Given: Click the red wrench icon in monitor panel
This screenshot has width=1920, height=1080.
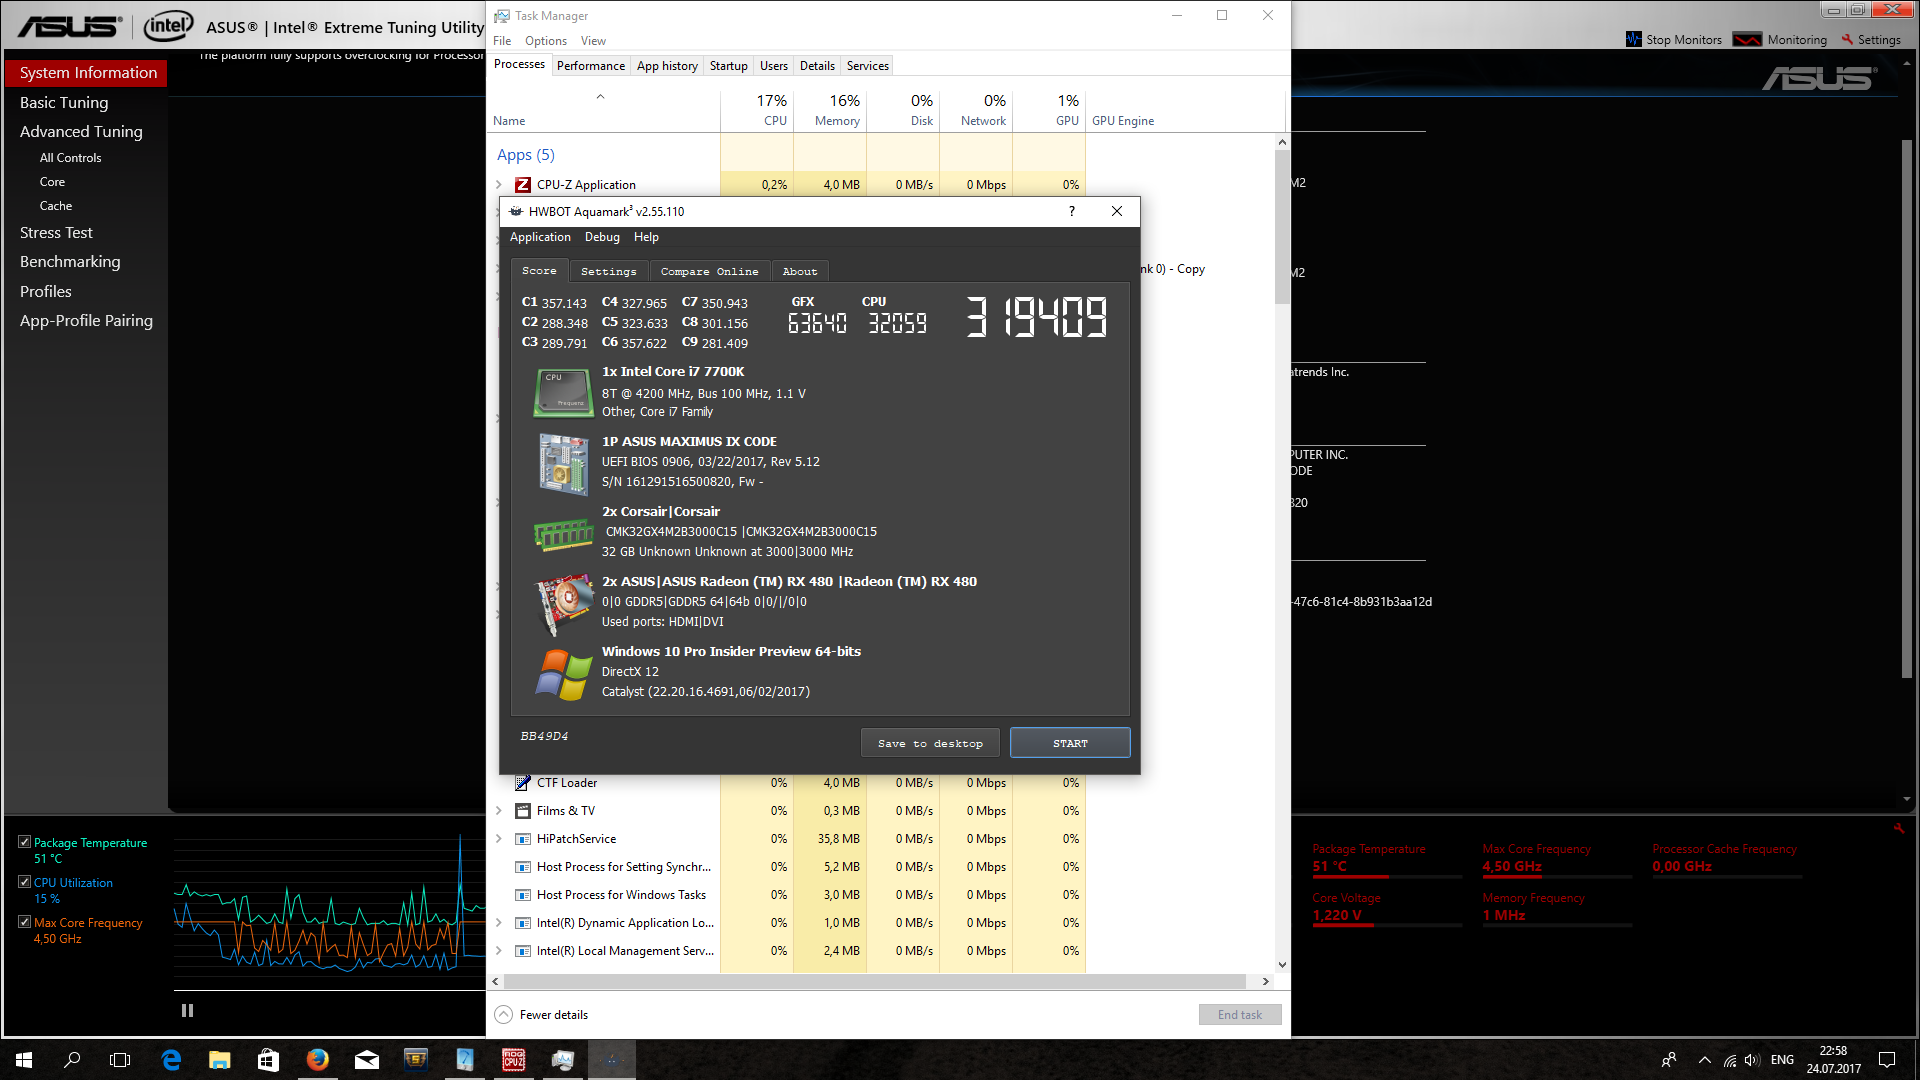Looking at the screenshot, I should (1898, 828).
